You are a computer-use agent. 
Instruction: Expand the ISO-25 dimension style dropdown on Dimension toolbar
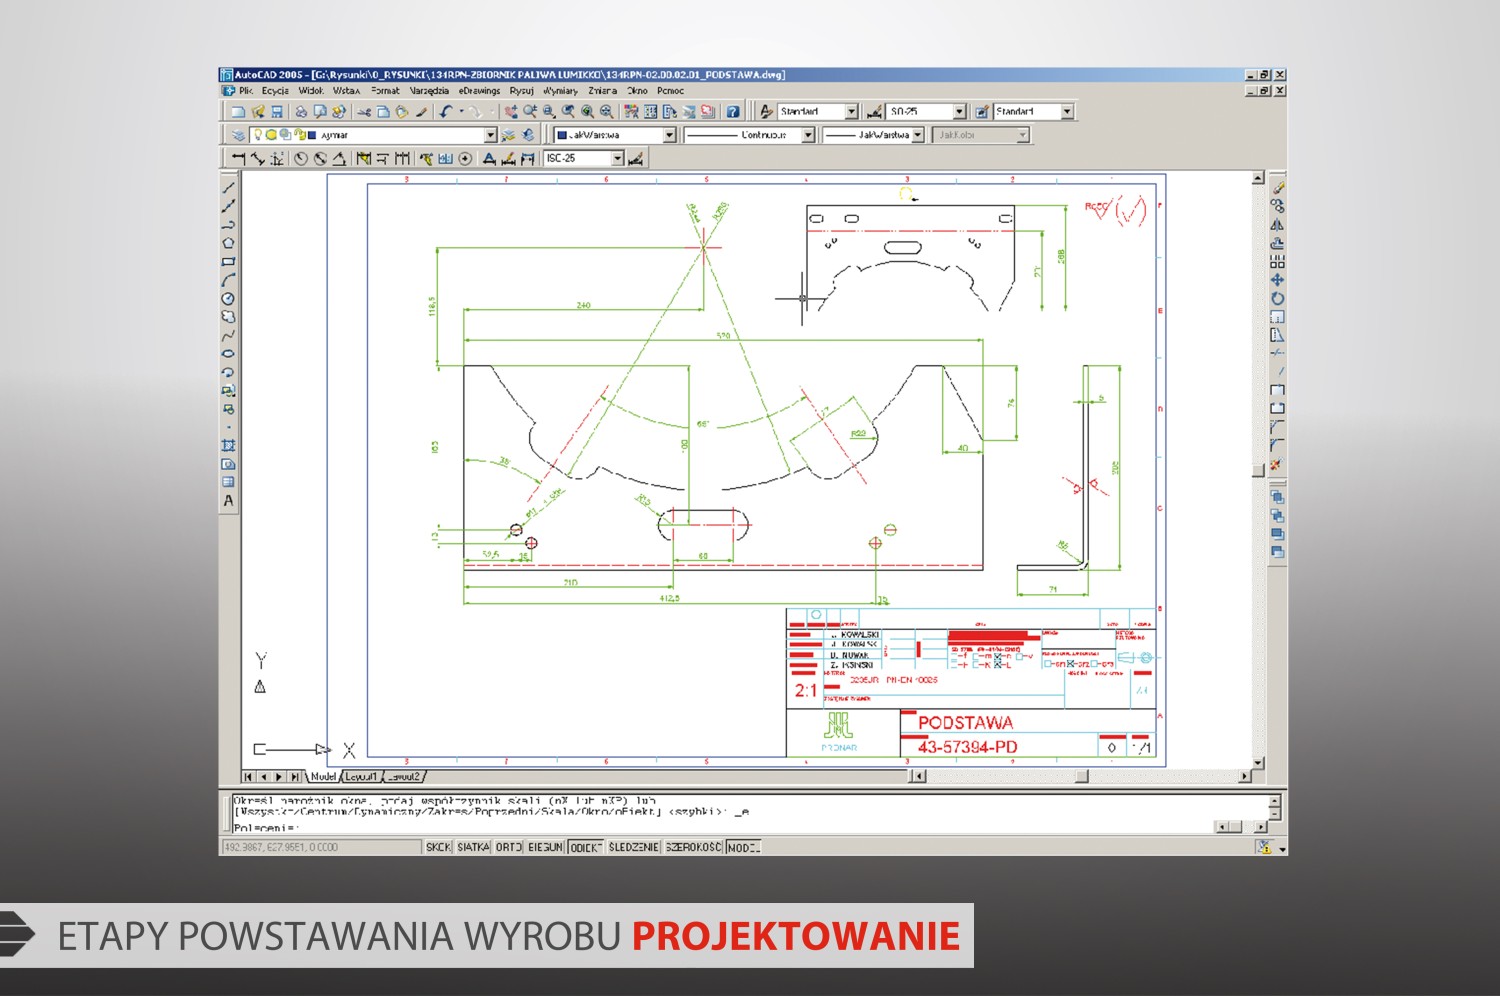pyautogui.click(x=617, y=158)
